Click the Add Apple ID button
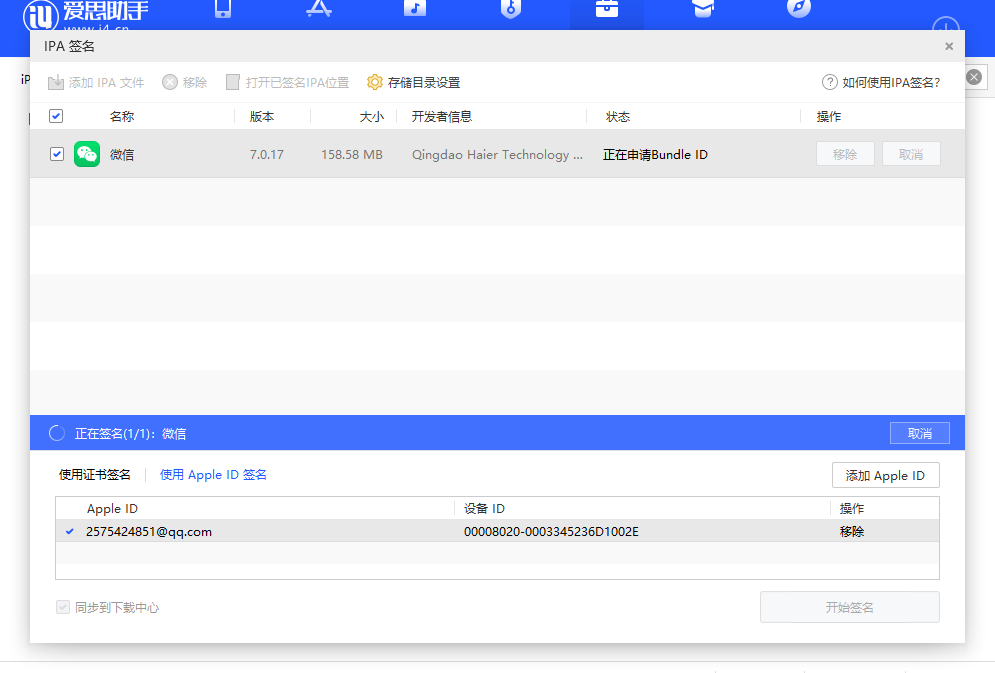Image resolution: width=995 pixels, height=673 pixels. click(885, 476)
